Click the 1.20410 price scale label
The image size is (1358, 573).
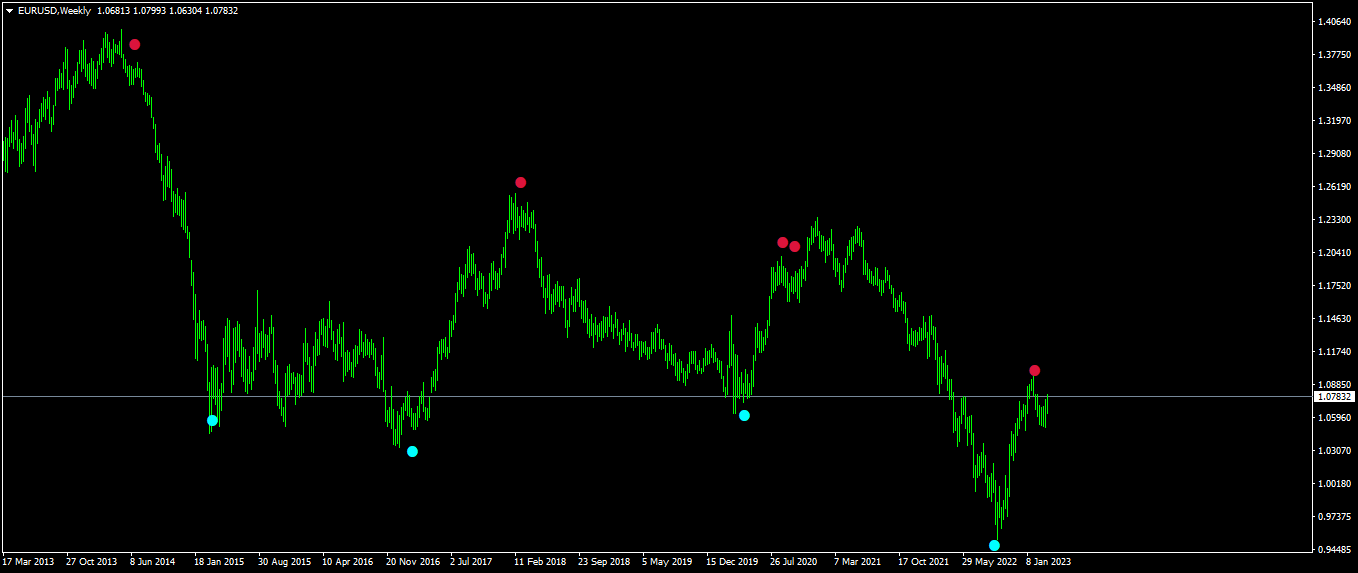click(x=1335, y=253)
